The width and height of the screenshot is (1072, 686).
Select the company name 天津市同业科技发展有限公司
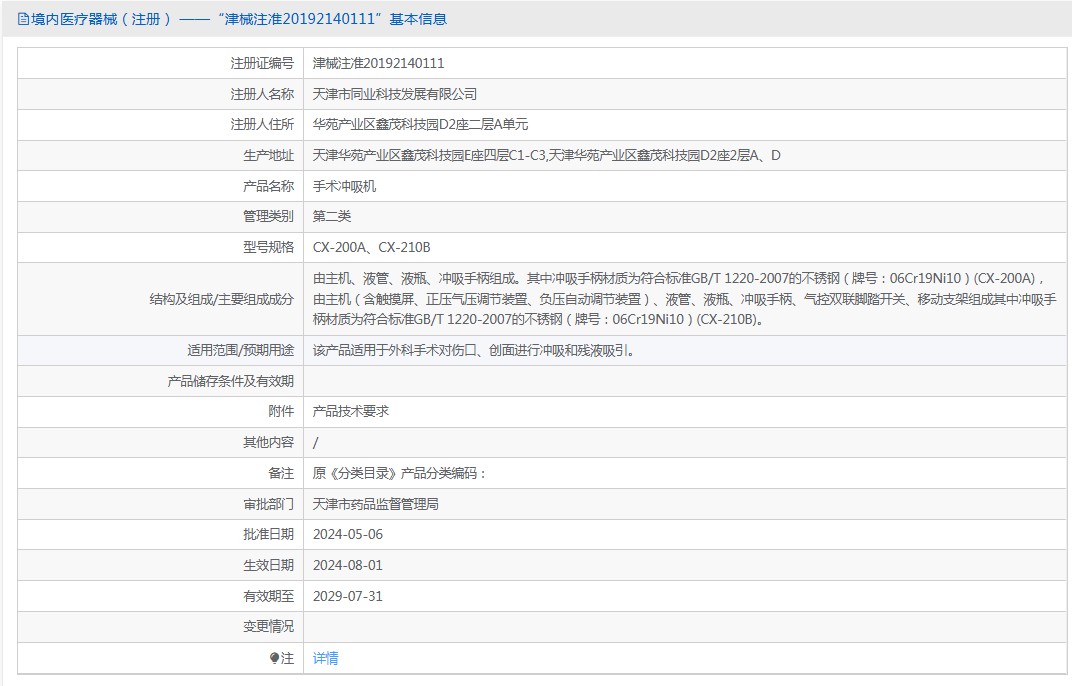click(x=394, y=93)
